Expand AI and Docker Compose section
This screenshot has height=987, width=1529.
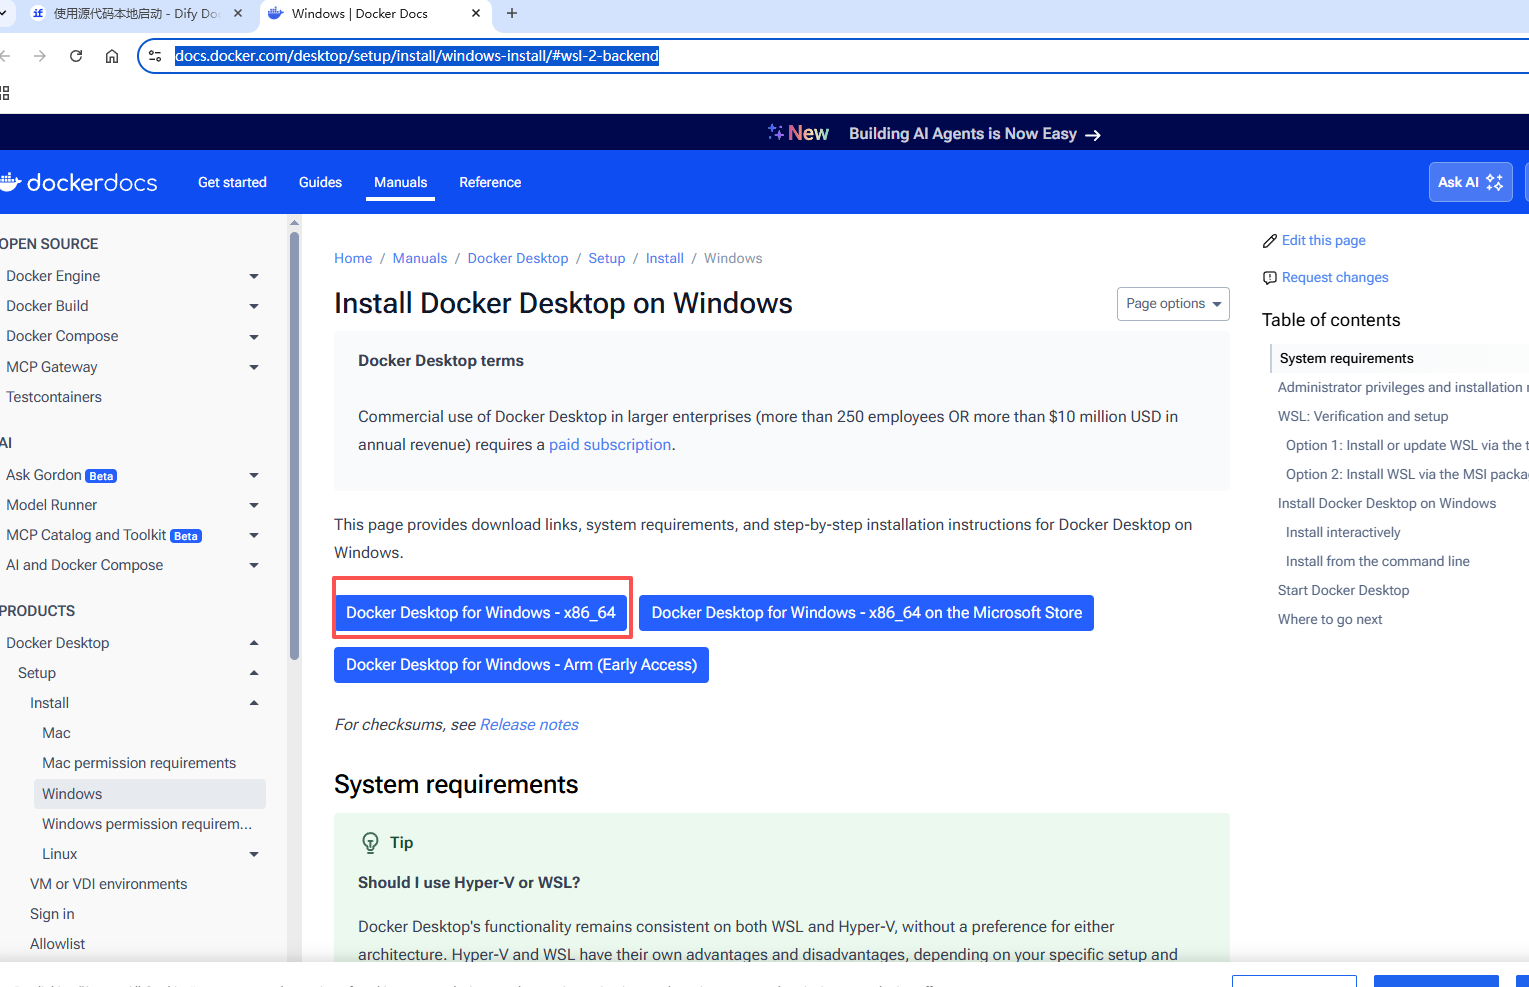pyautogui.click(x=254, y=565)
